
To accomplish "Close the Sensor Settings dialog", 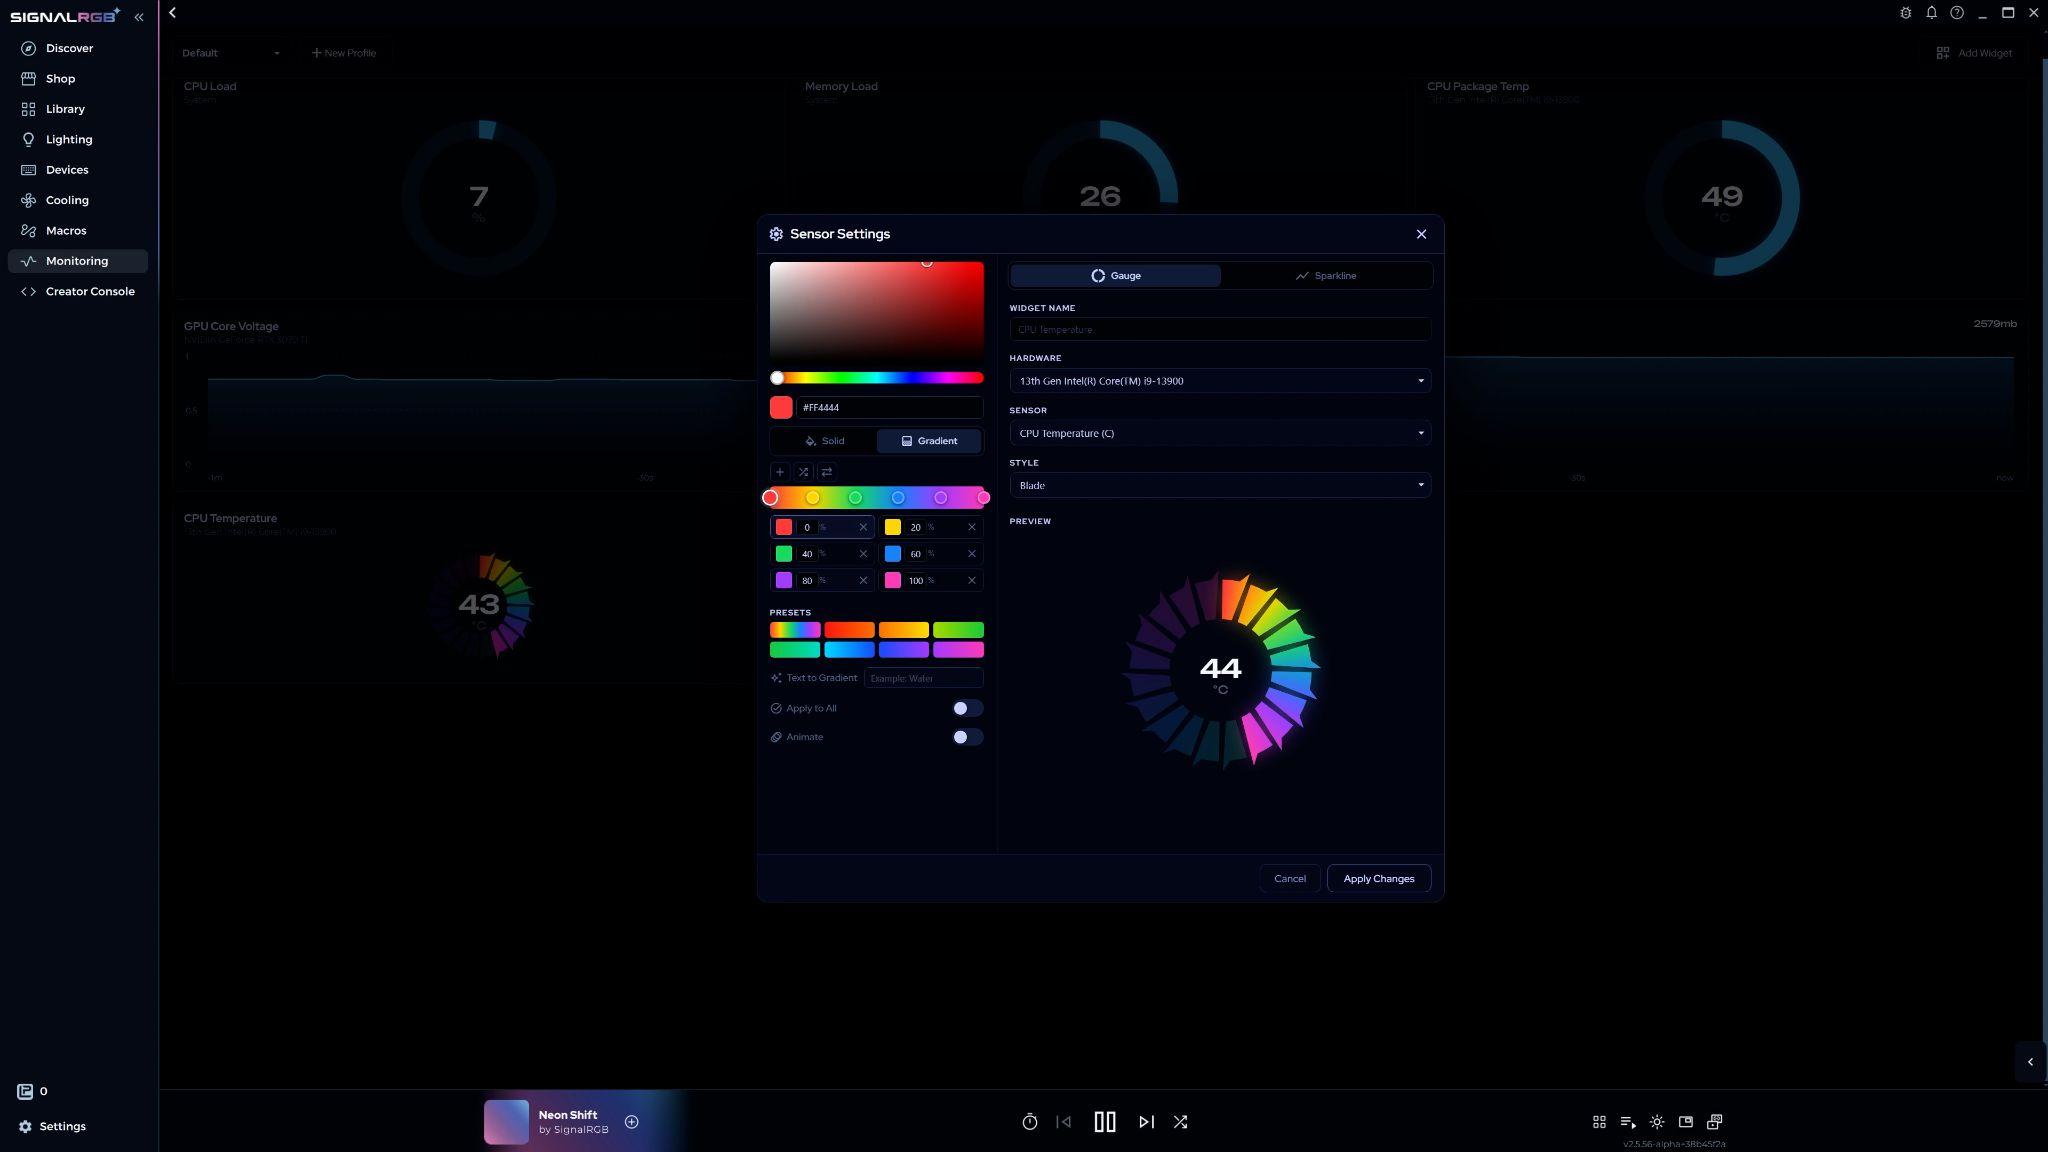I will tap(1421, 234).
